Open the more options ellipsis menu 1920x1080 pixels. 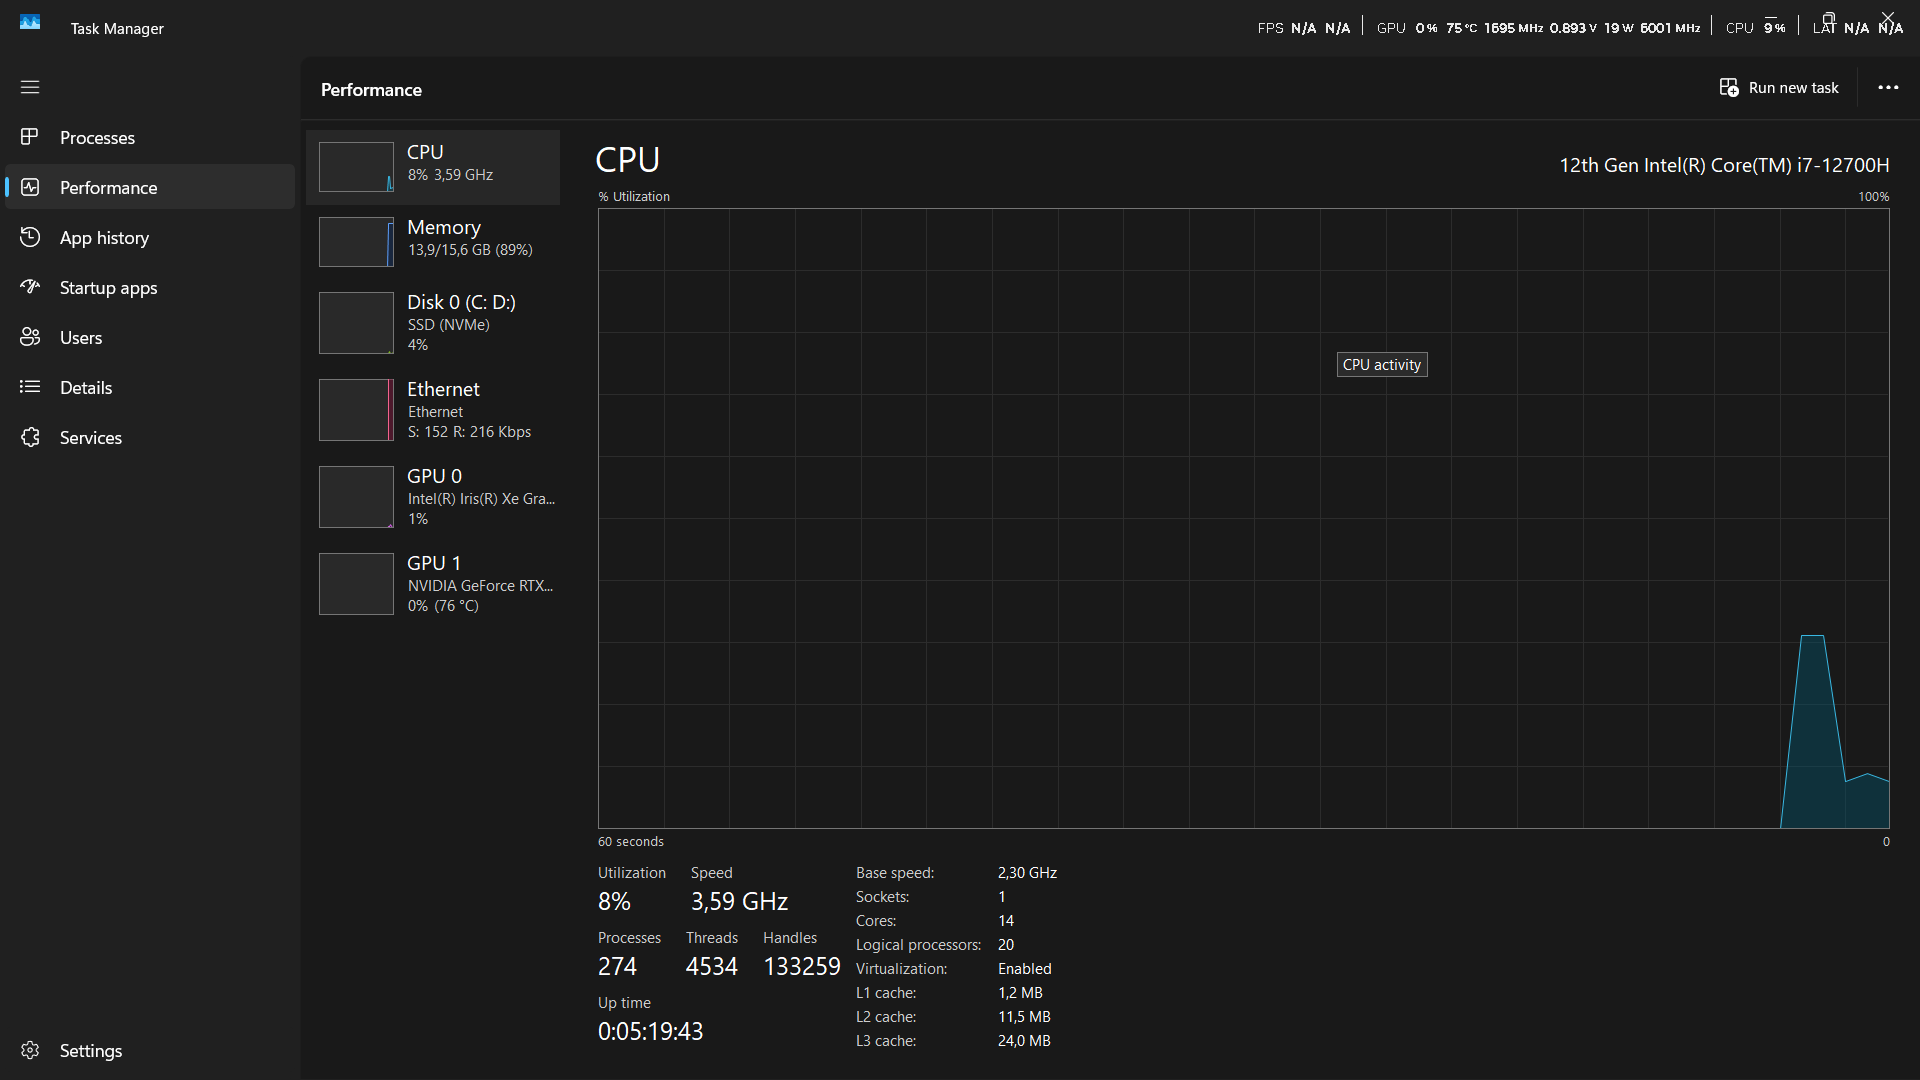click(1888, 88)
